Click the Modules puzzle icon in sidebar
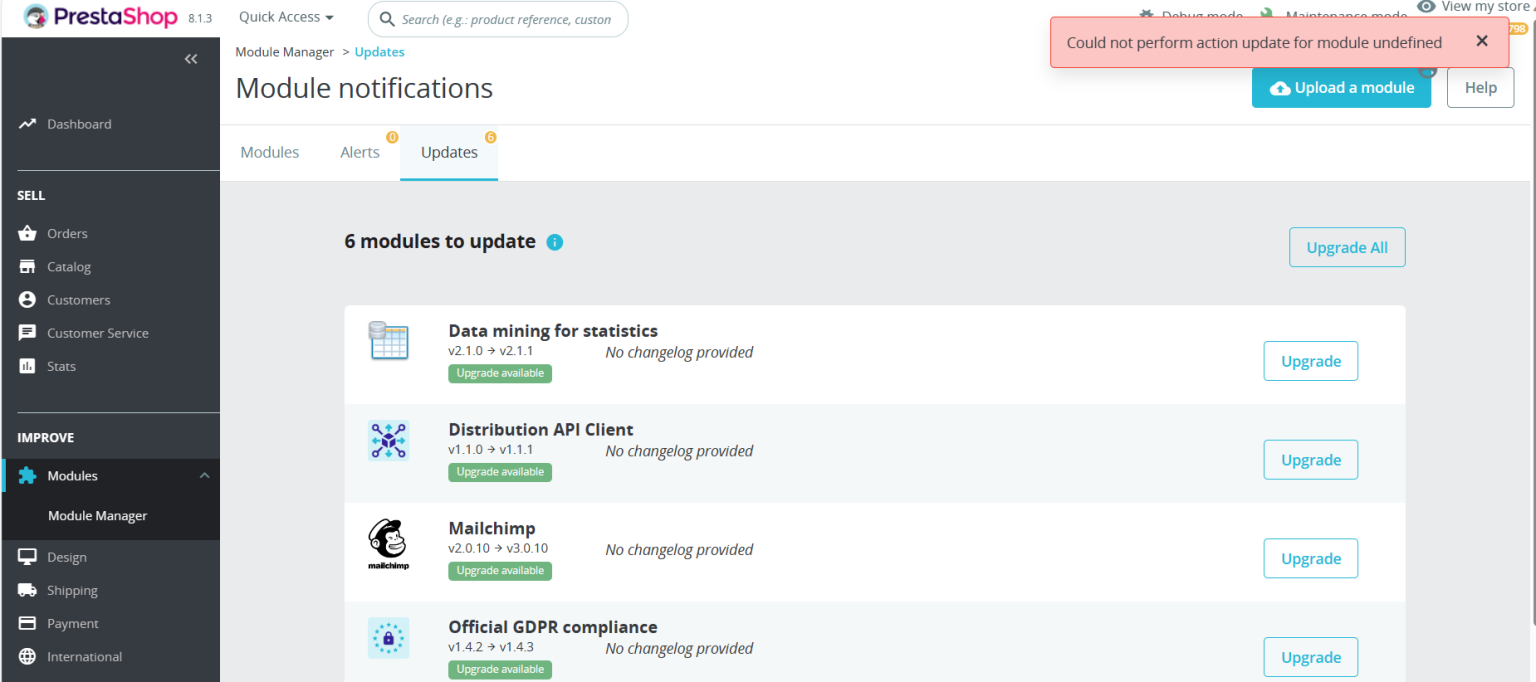The image size is (1536, 682). 28,475
